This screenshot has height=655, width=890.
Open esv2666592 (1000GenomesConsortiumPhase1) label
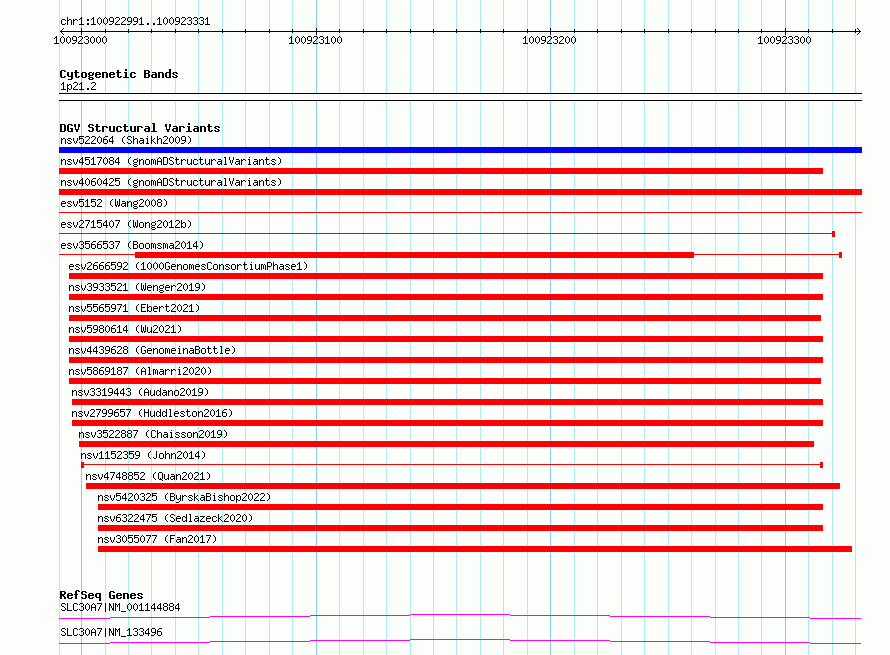pos(188,266)
